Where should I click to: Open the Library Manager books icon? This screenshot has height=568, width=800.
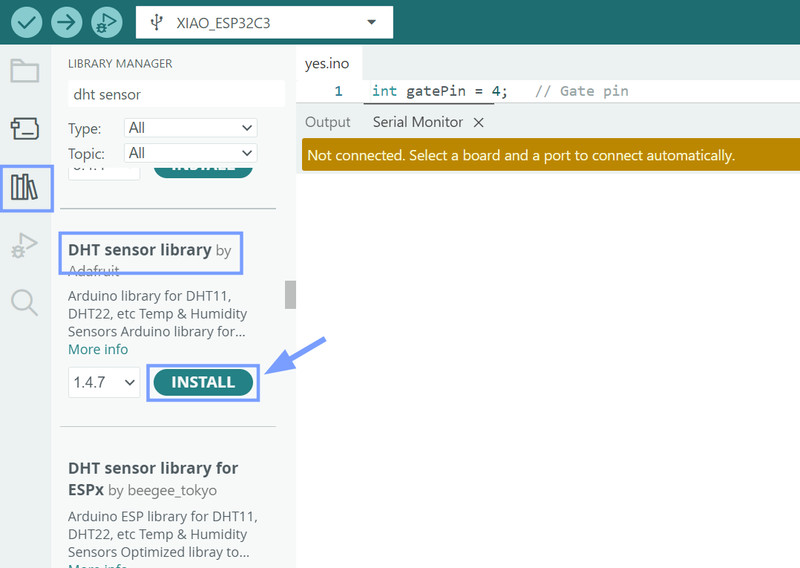25,188
